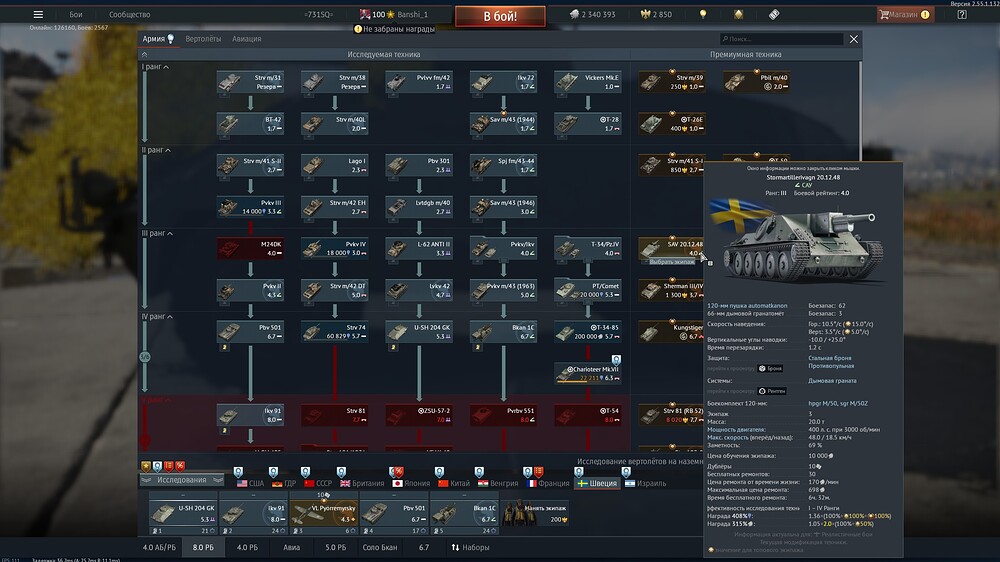The height and width of the screenshot is (562, 1000).
Task: Open the help question mark icon
Action: (962, 14)
